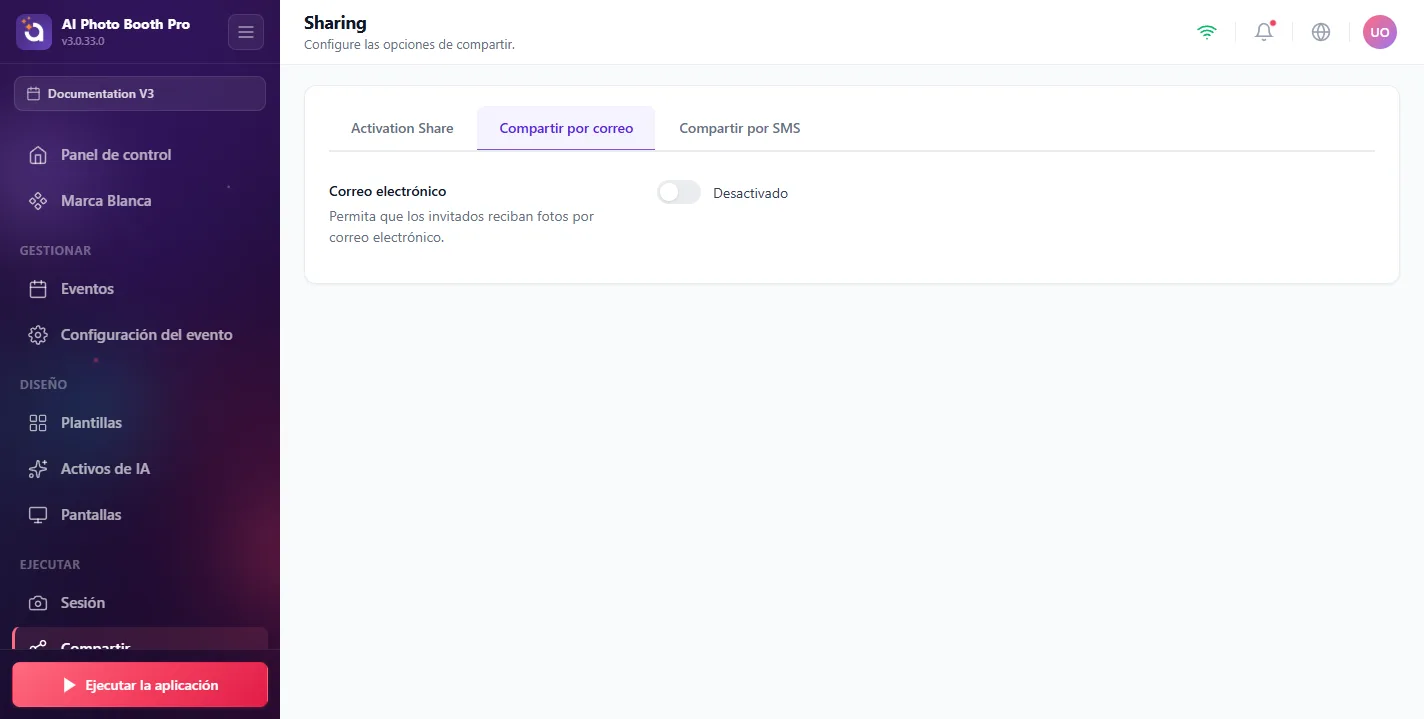Click Ejecutar la aplicación button
The image size is (1424, 719).
coord(140,685)
